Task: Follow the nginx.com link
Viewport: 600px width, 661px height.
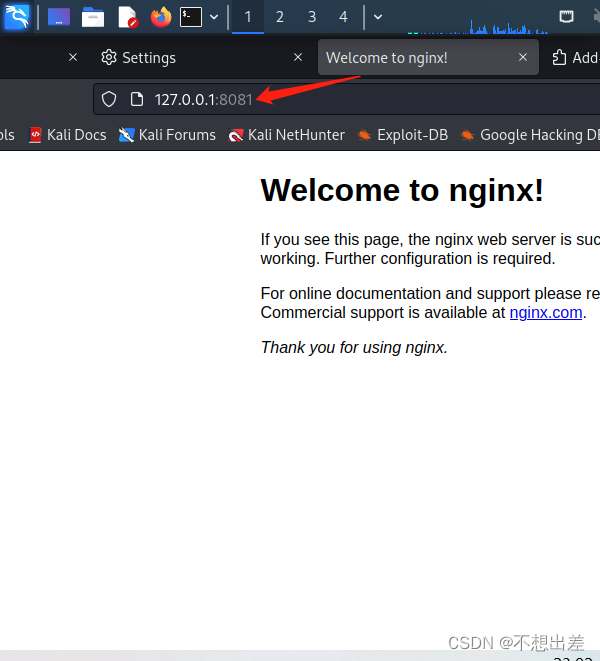Action: coord(546,313)
